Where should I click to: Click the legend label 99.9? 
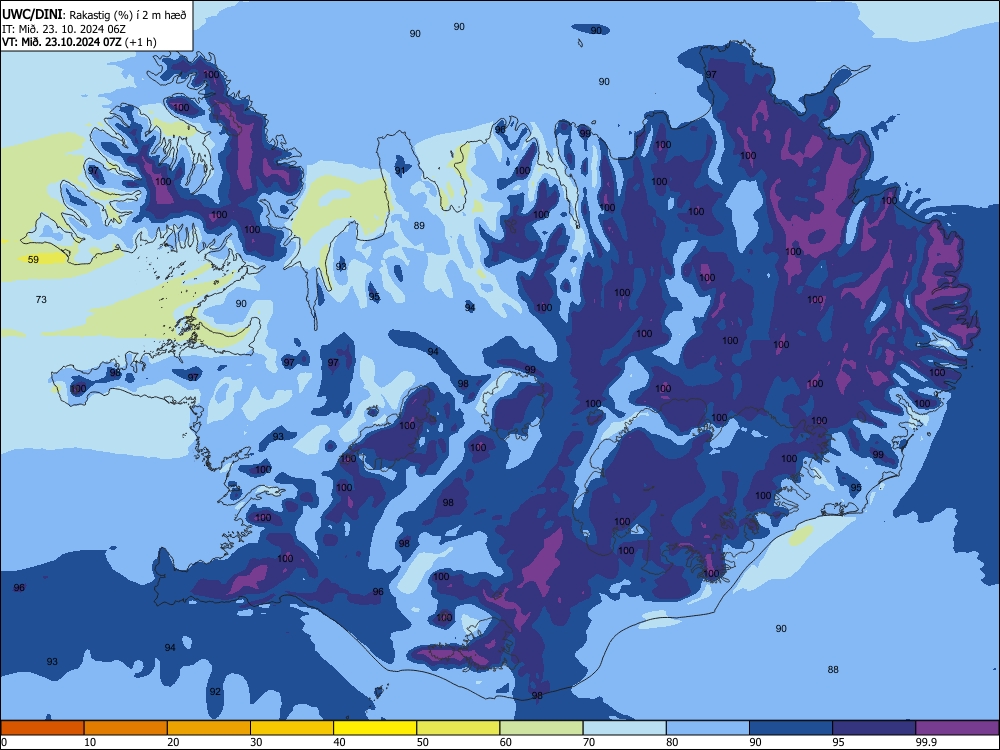point(926,742)
